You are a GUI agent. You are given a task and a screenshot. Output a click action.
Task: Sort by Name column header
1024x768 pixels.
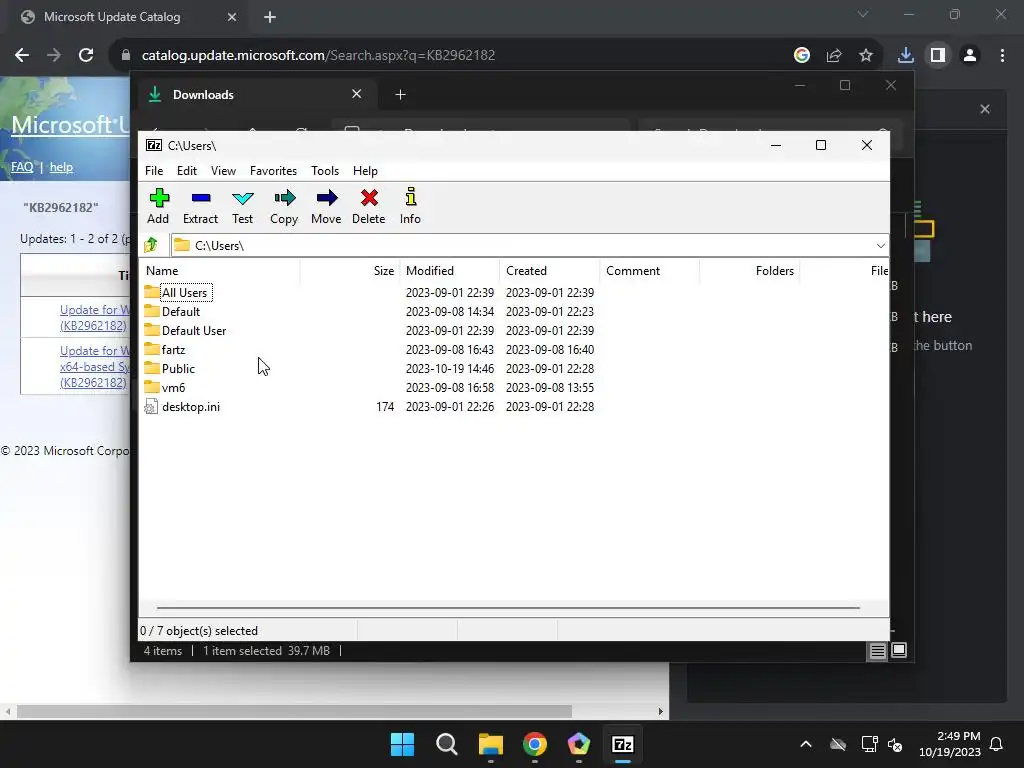[220, 270]
